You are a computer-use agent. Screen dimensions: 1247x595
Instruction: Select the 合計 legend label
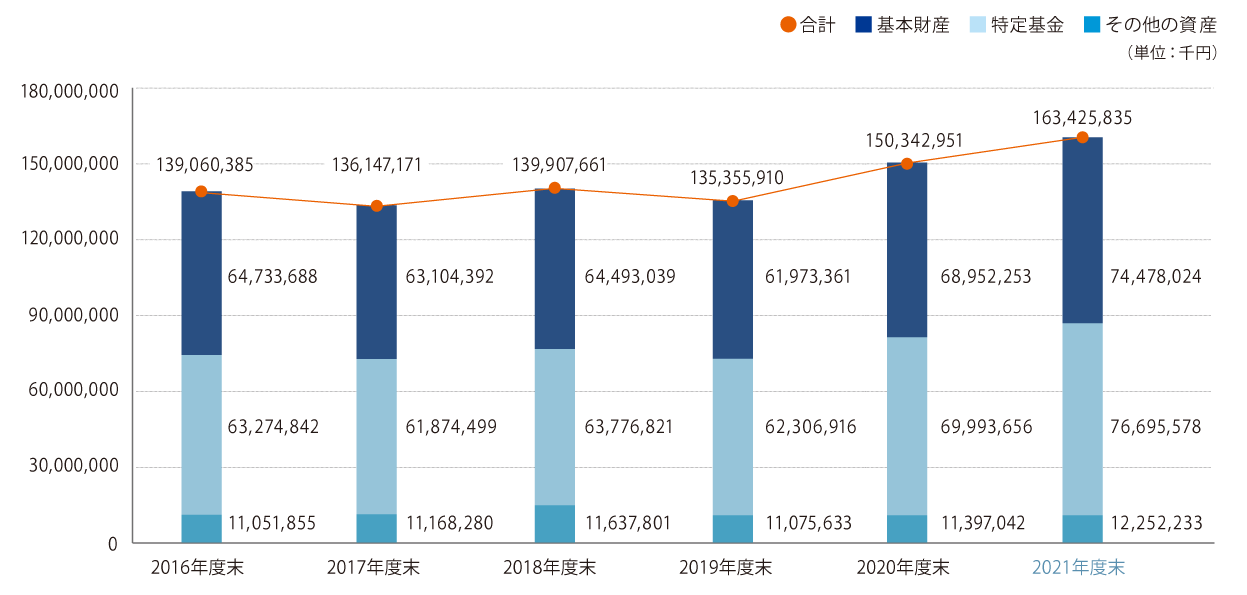pyautogui.click(x=818, y=26)
